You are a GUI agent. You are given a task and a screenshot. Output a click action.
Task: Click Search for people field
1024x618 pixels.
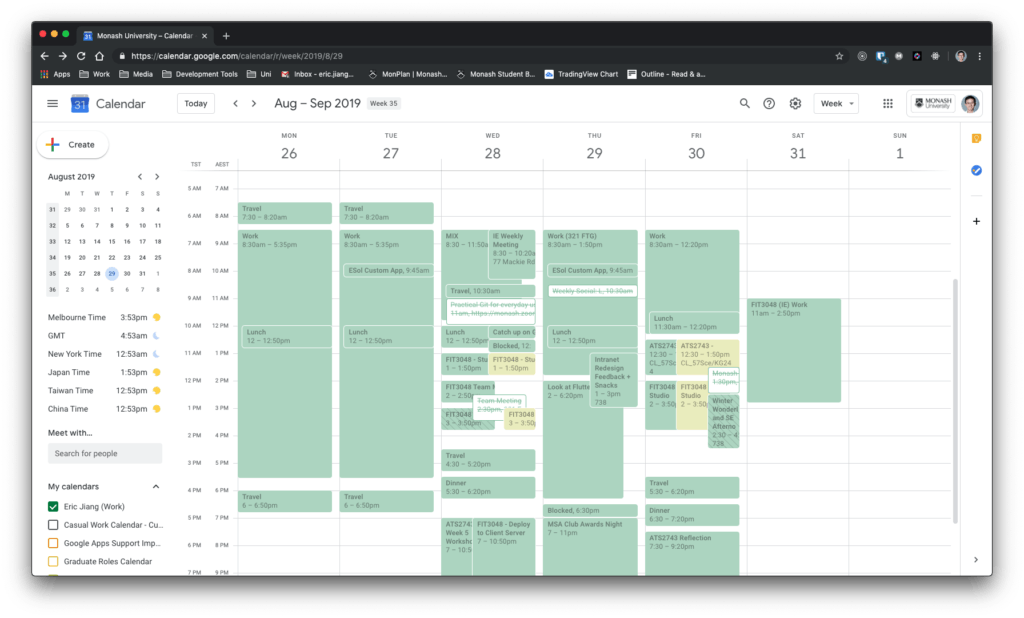104,453
